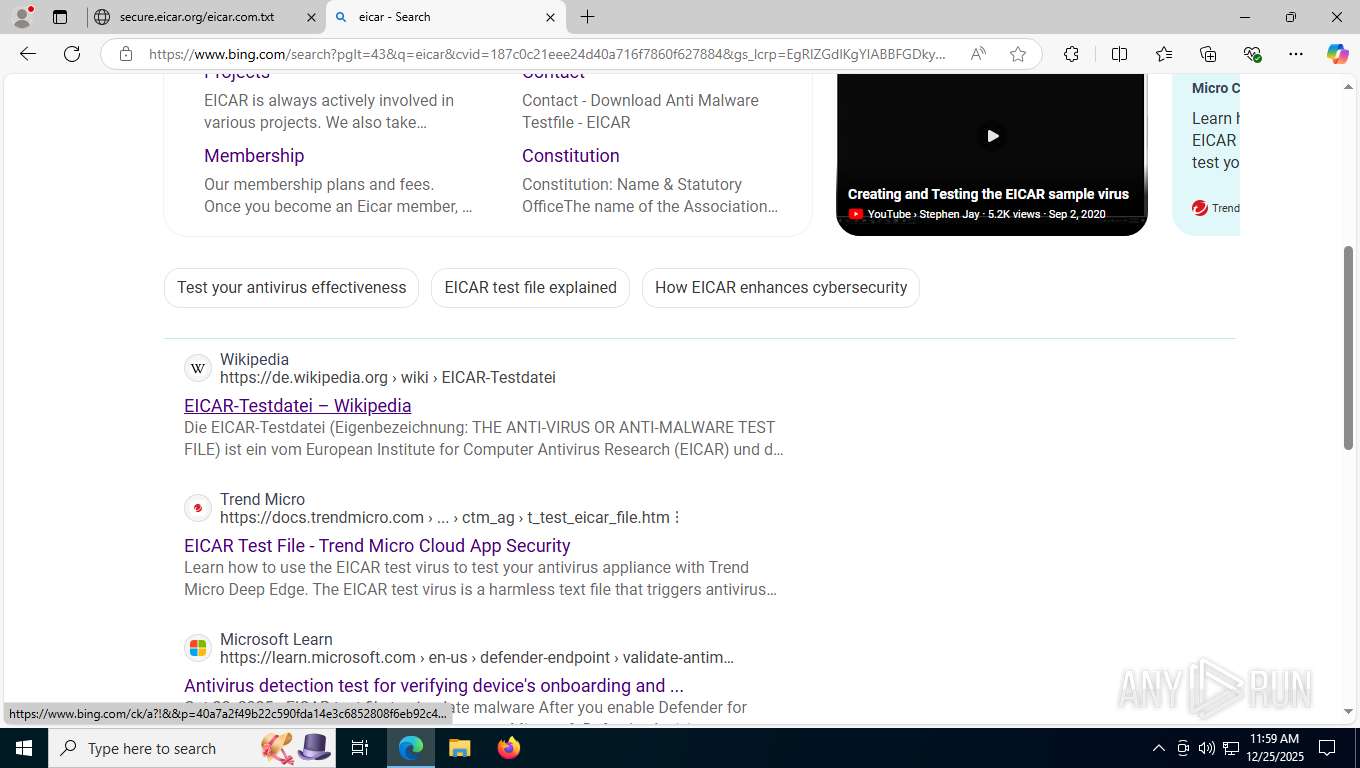Select Test your antivirus effectiveness chip
This screenshot has width=1360, height=768.
[x=292, y=288]
